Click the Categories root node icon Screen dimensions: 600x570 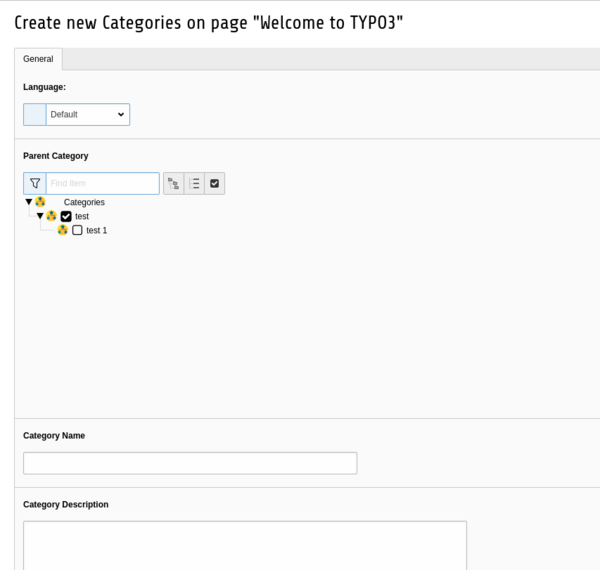(x=41, y=202)
